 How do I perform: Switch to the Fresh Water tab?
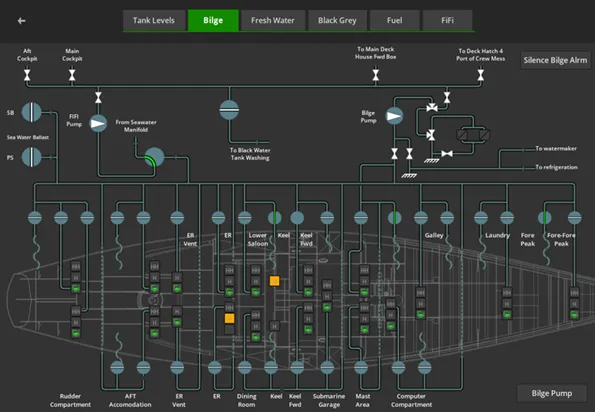pyautogui.click(x=272, y=20)
